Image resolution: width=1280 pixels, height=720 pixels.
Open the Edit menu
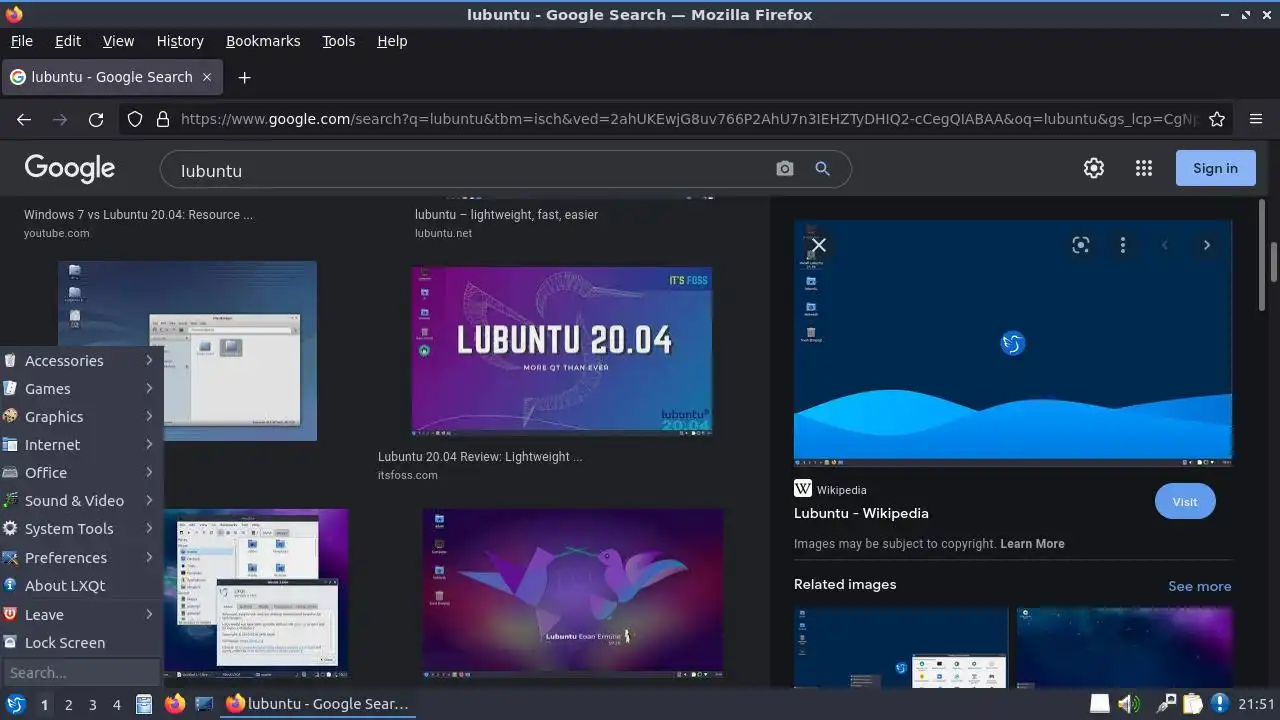click(x=68, y=41)
